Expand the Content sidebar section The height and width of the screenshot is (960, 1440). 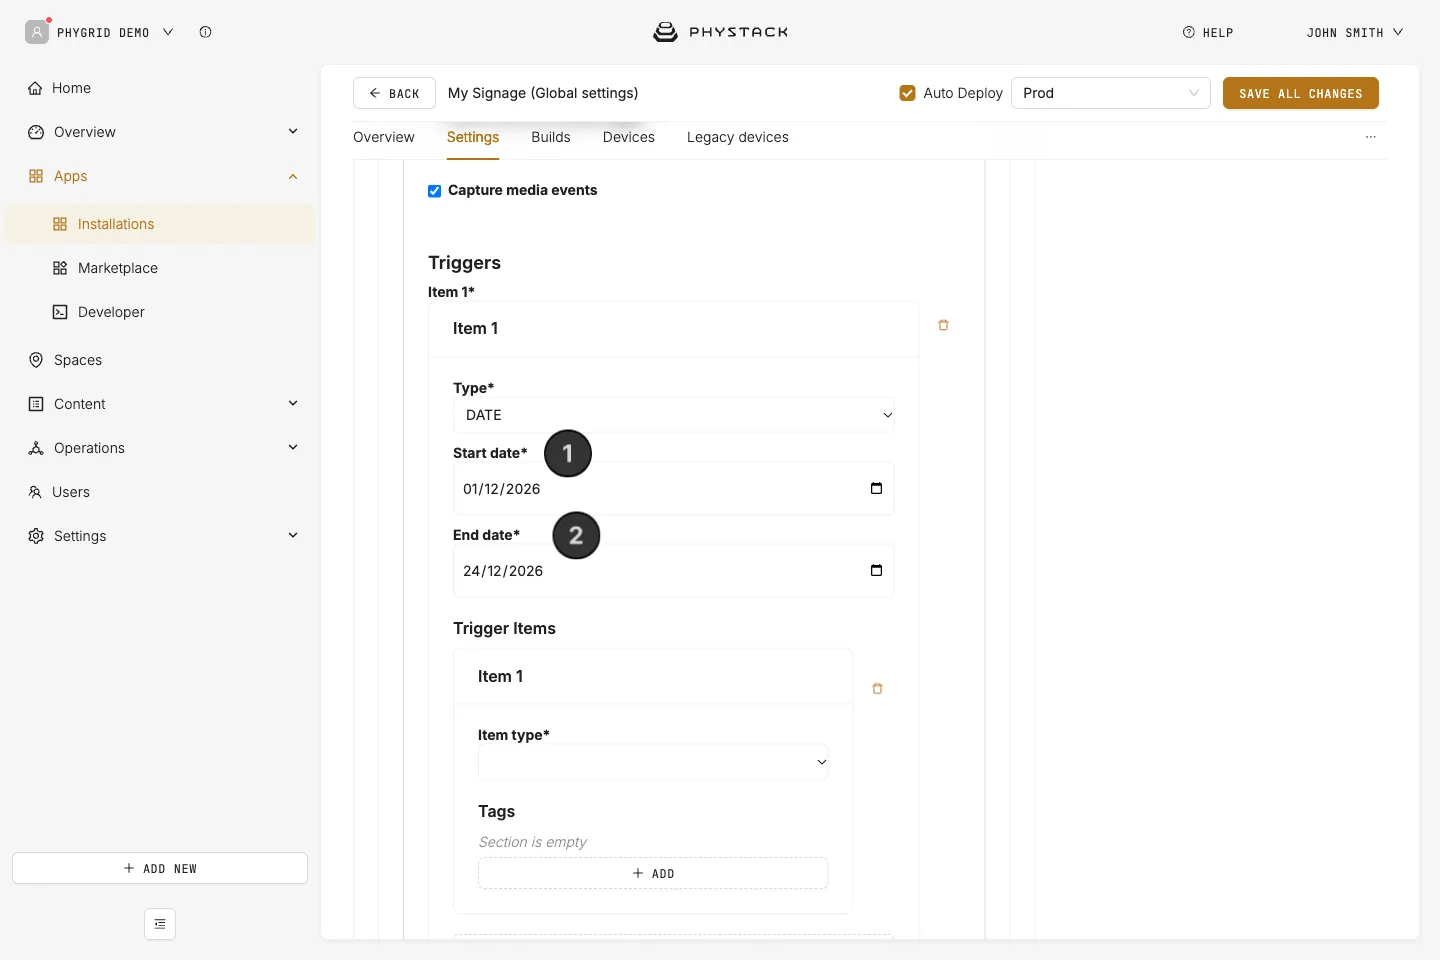293,404
